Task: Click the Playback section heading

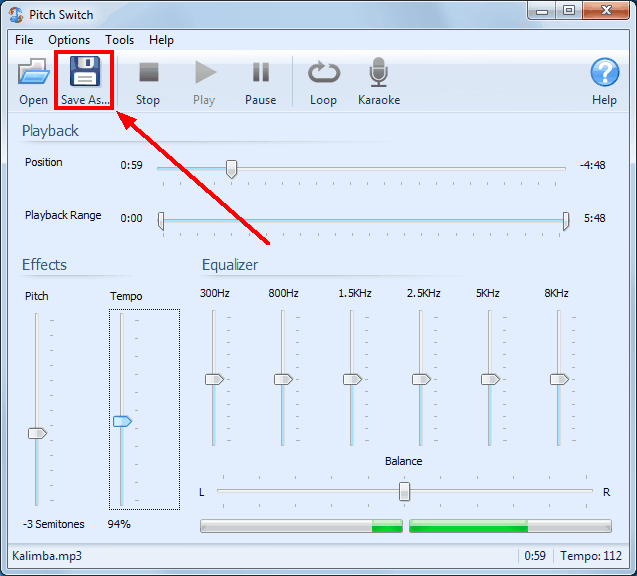Action: coord(50,131)
